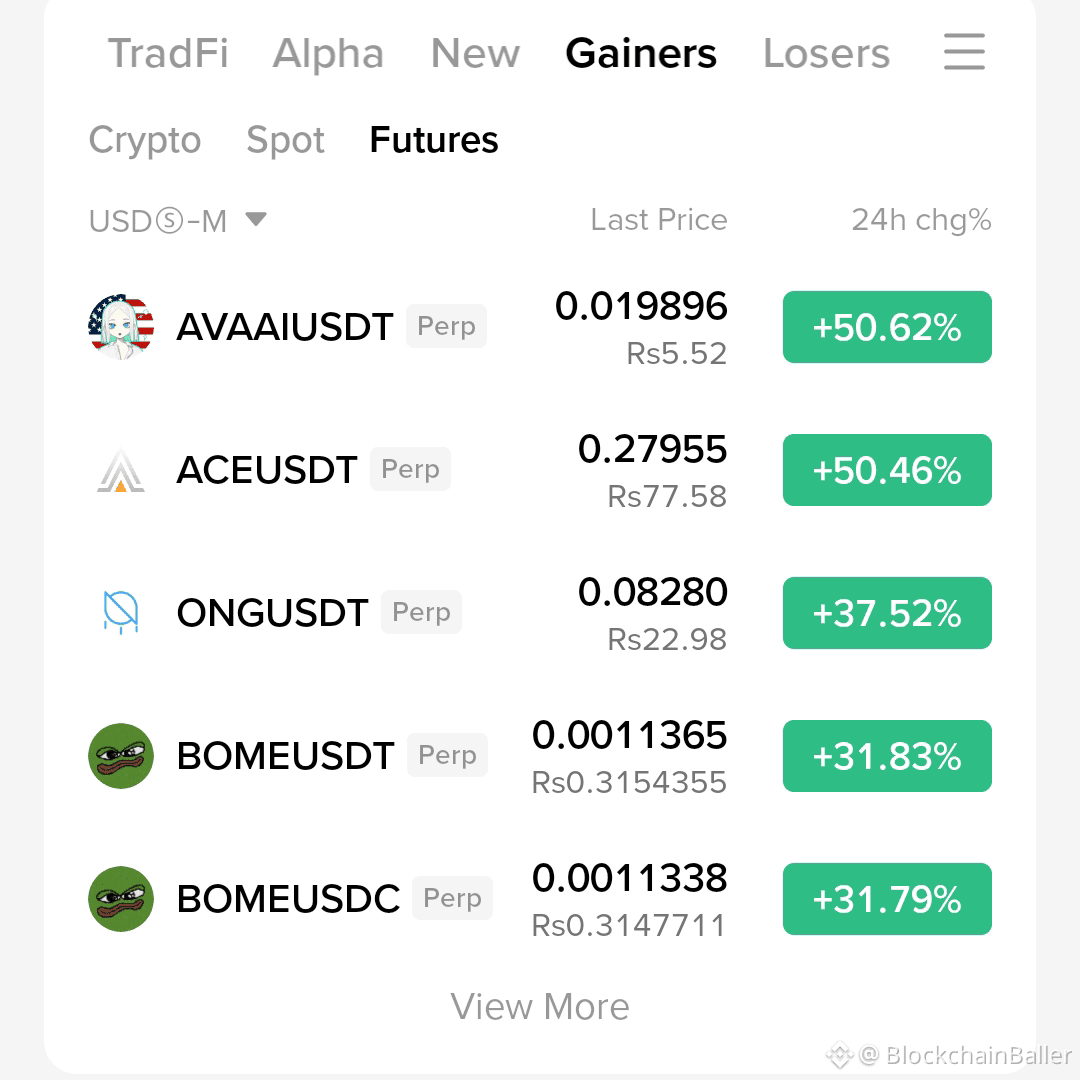
Task: Expand the USDⓈ-M dropdown arrow
Action: coord(256,219)
